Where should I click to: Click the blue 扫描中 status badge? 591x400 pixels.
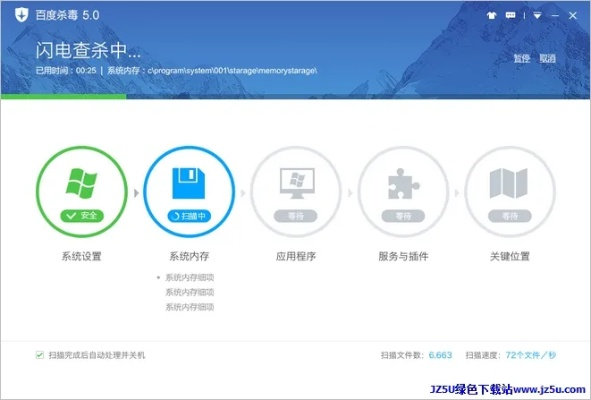point(189,216)
